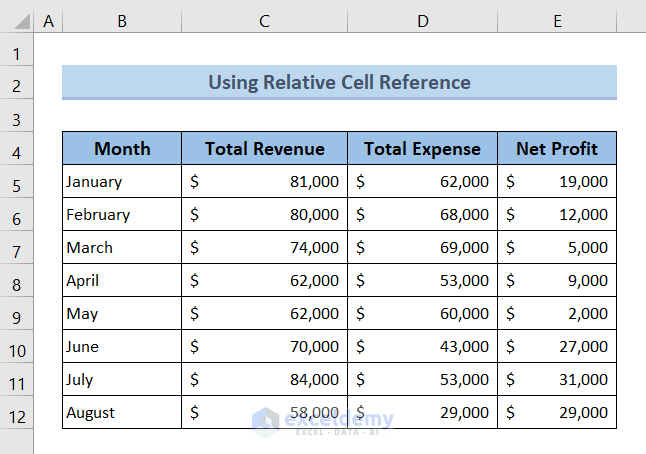Select the 'August' cell

coord(122,413)
